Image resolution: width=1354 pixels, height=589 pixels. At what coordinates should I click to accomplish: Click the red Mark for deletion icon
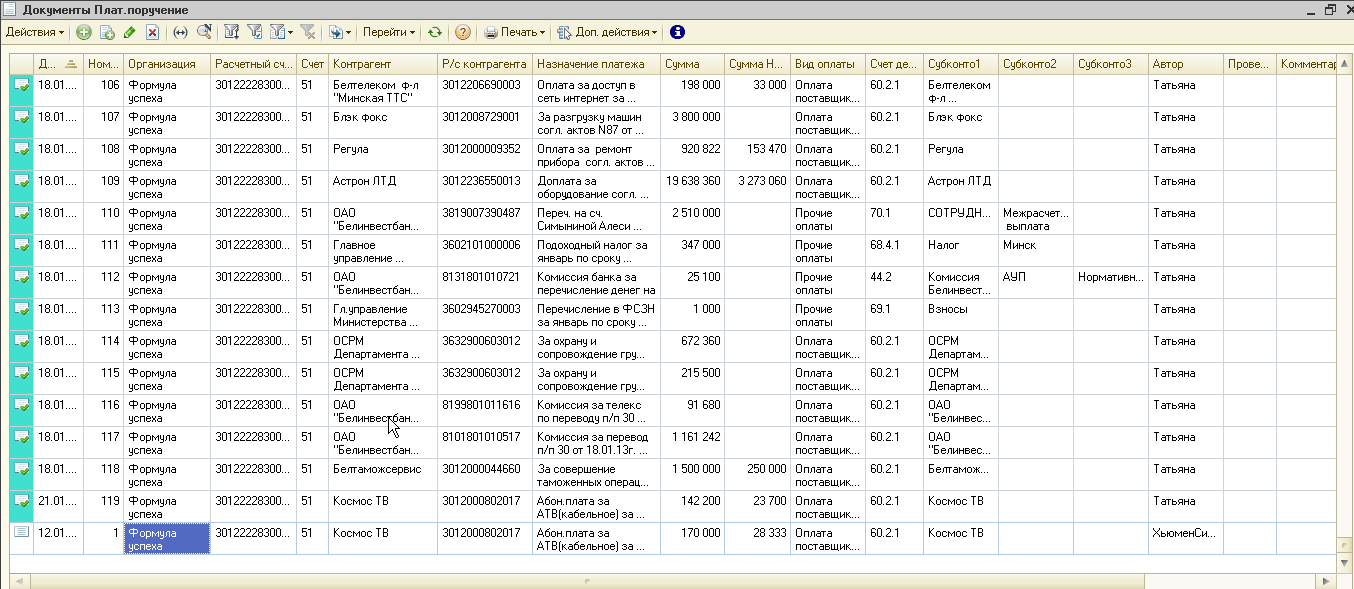[x=152, y=32]
